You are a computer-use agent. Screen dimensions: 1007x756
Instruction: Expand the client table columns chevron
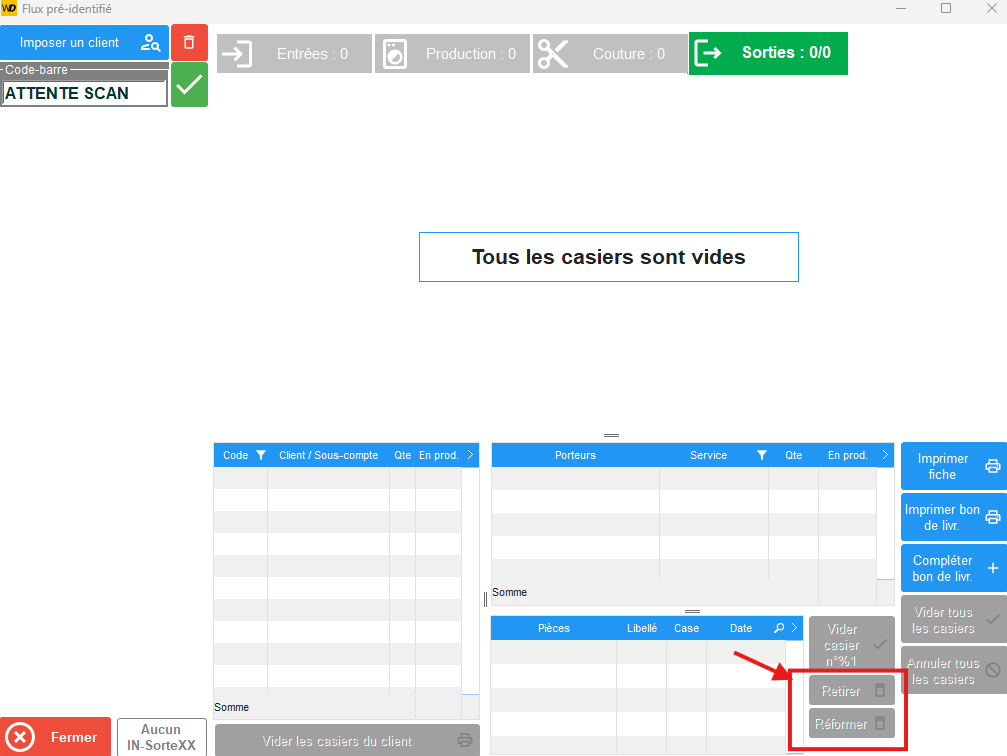(x=470, y=455)
